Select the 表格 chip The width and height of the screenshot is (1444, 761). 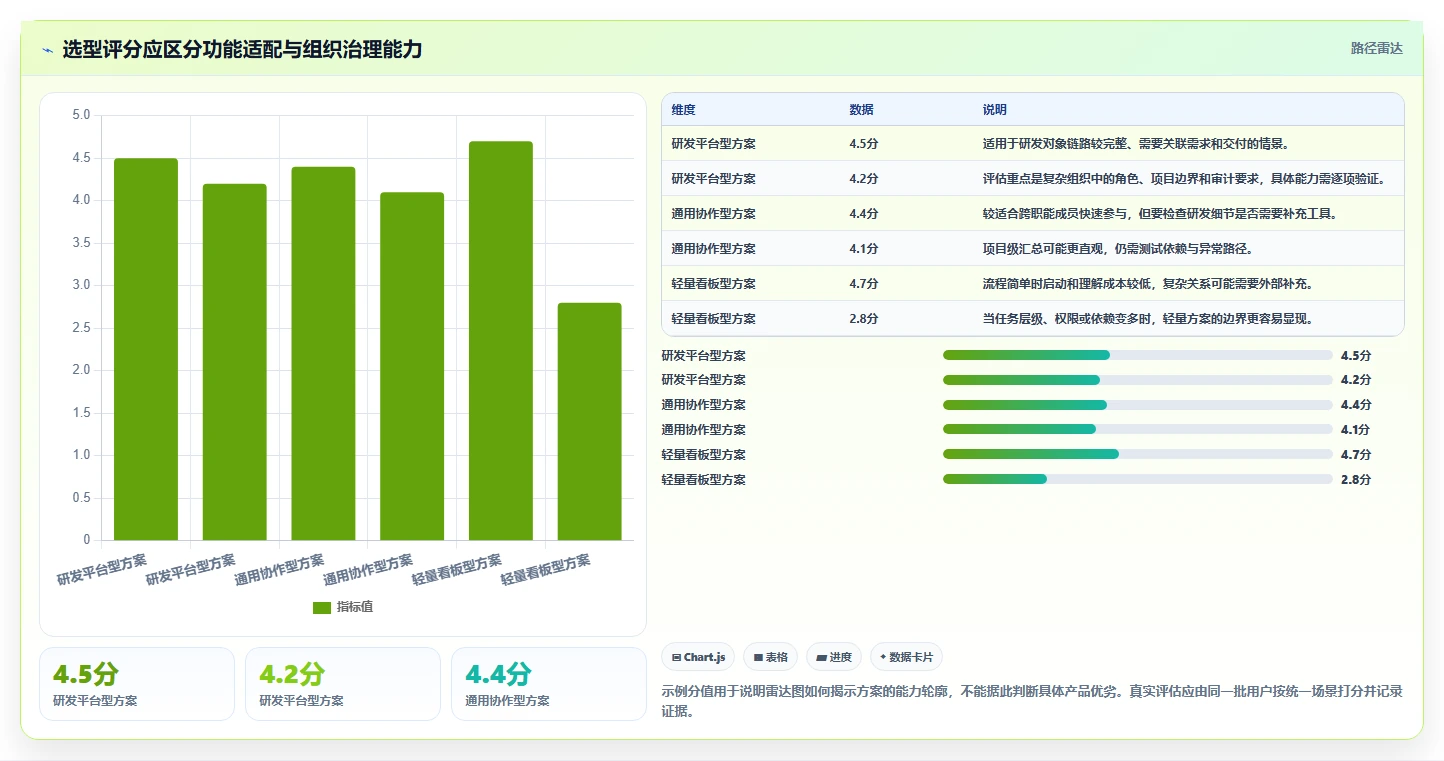770,657
